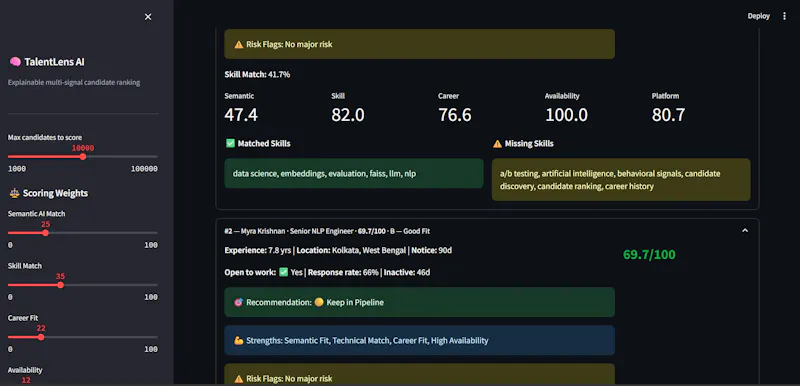This screenshot has width=800, height=386.
Task: Click the green 69.7/100 score
Action: click(x=649, y=254)
